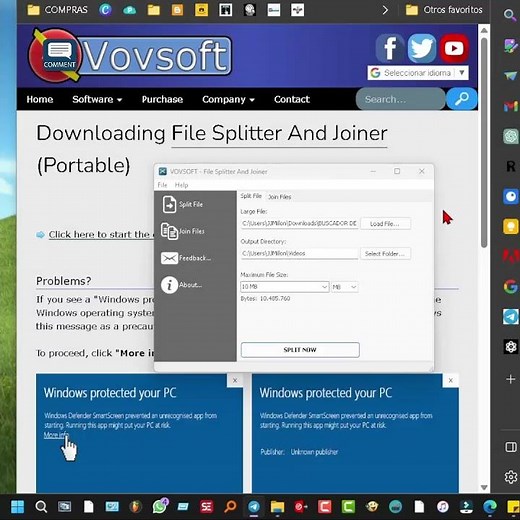The width and height of the screenshot is (520, 520).
Task: Close the right Windows protected your PC dialog
Action: point(451,380)
